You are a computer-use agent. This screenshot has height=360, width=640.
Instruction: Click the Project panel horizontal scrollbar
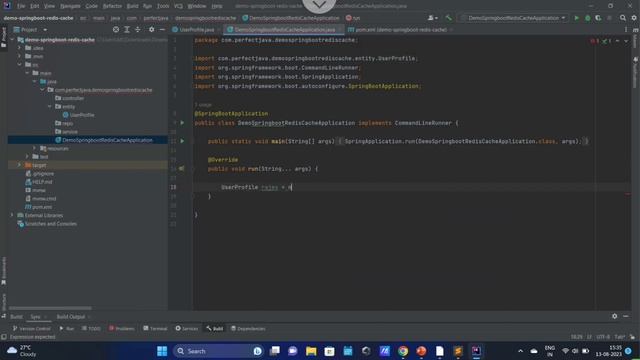50,308
